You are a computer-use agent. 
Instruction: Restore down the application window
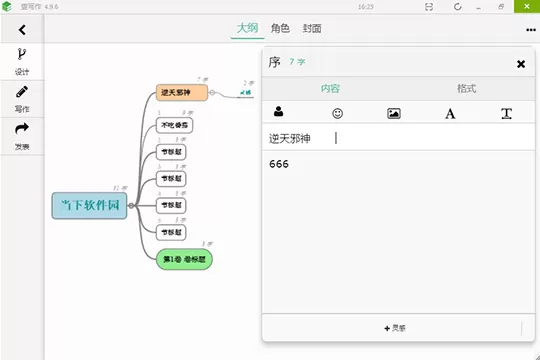pyautogui.click(x=501, y=7)
